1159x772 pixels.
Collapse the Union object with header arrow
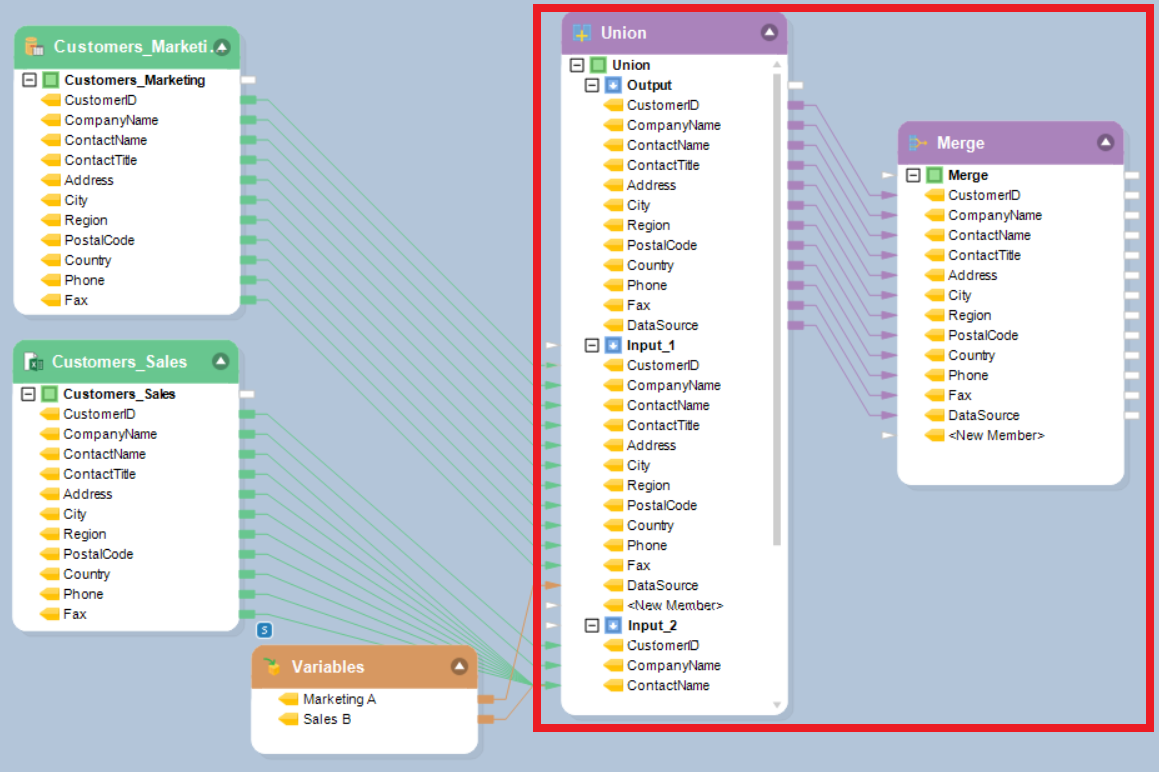tap(769, 32)
